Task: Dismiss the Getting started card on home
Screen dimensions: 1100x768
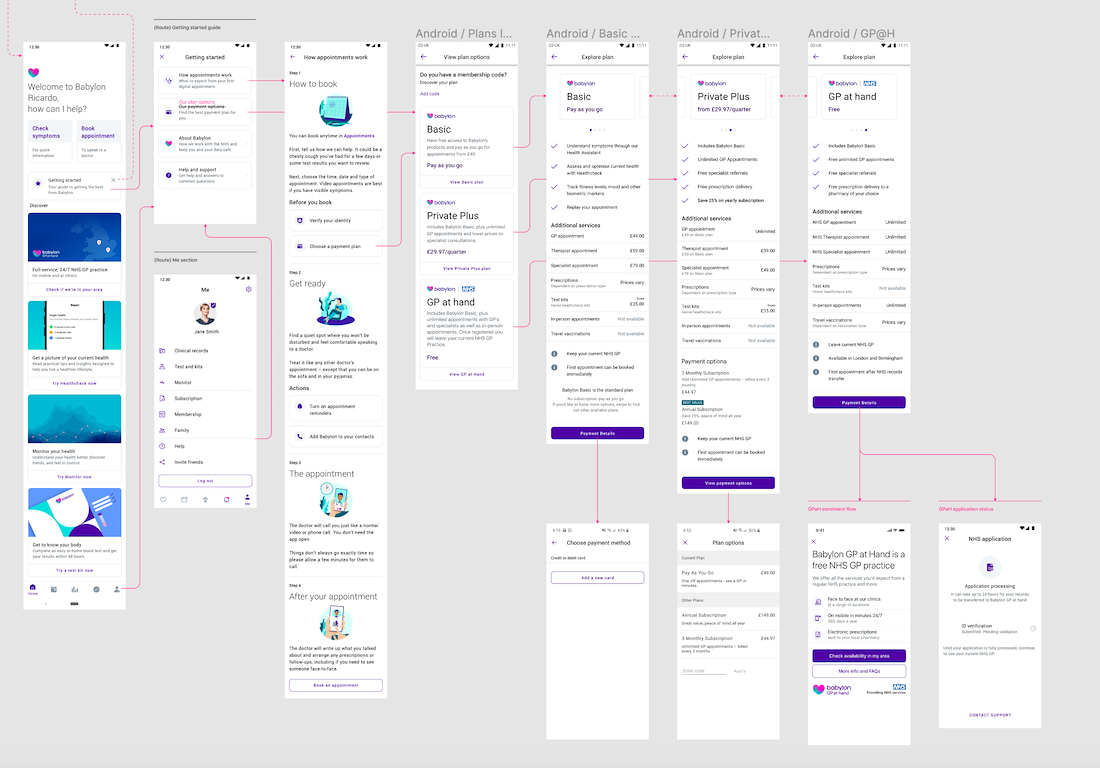Action: tap(113, 180)
